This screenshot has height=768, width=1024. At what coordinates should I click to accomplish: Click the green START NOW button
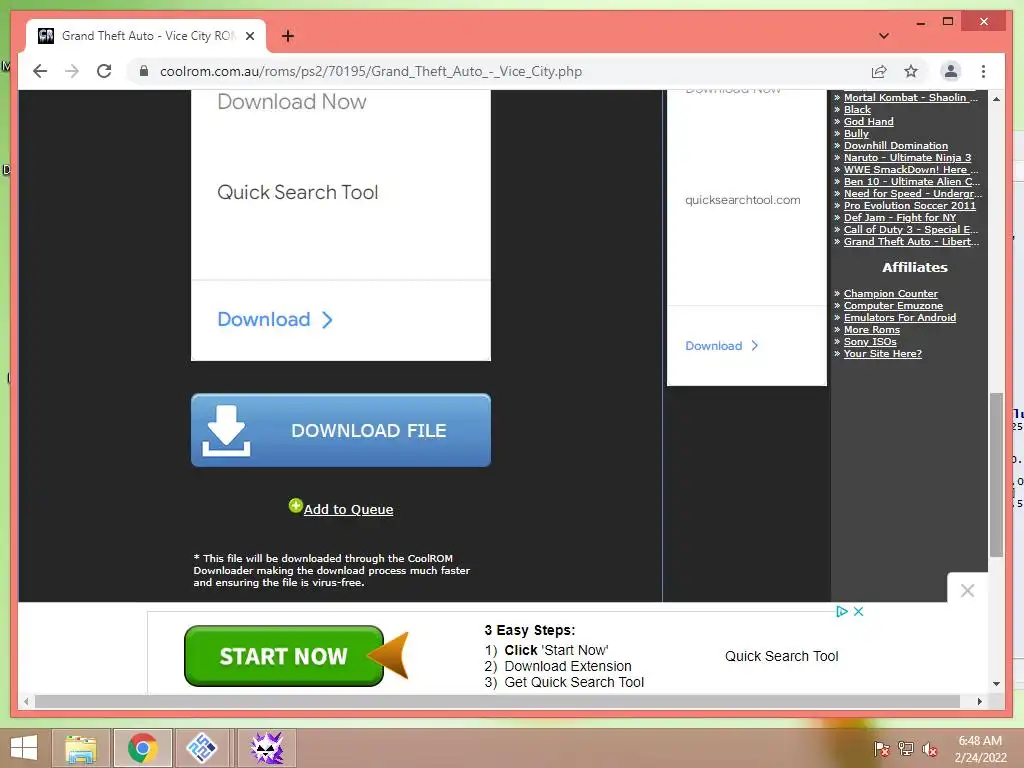click(x=283, y=656)
